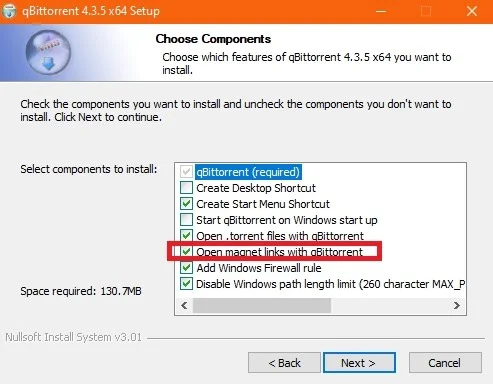Go back with the < Back button

pyautogui.click(x=284, y=363)
